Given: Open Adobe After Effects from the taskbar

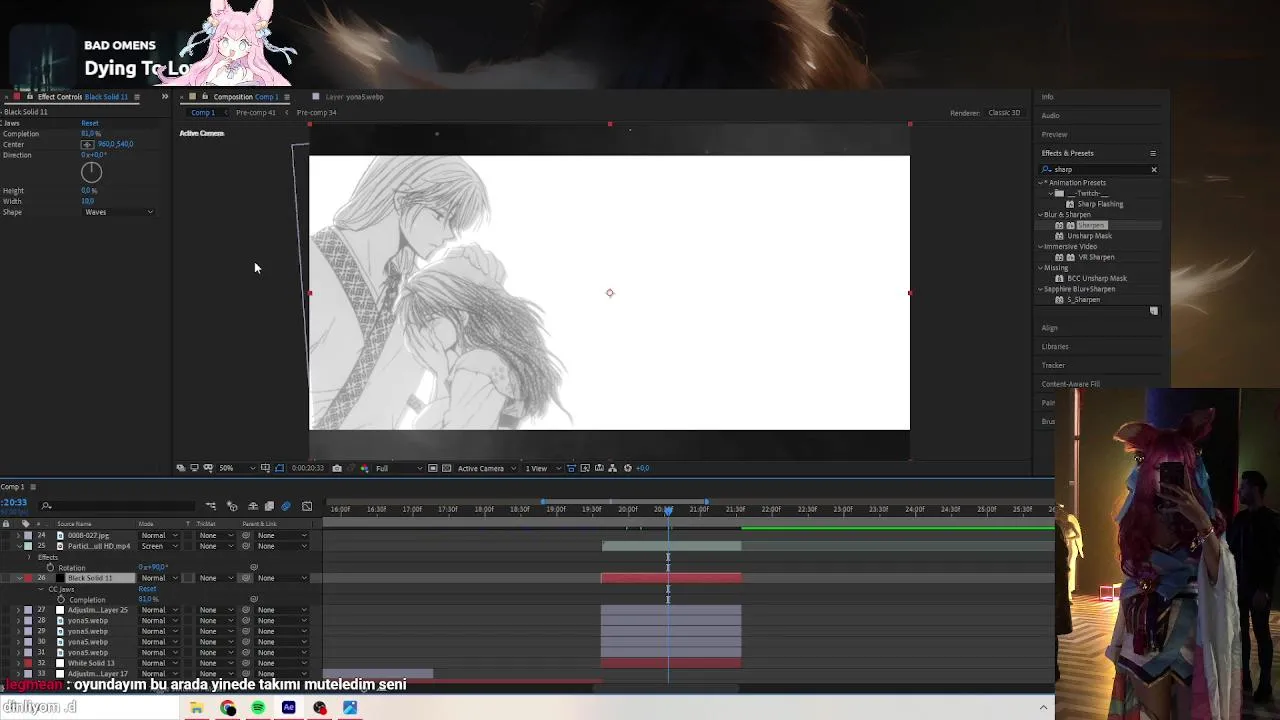Looking at the screenshot, I should (289, 708).
